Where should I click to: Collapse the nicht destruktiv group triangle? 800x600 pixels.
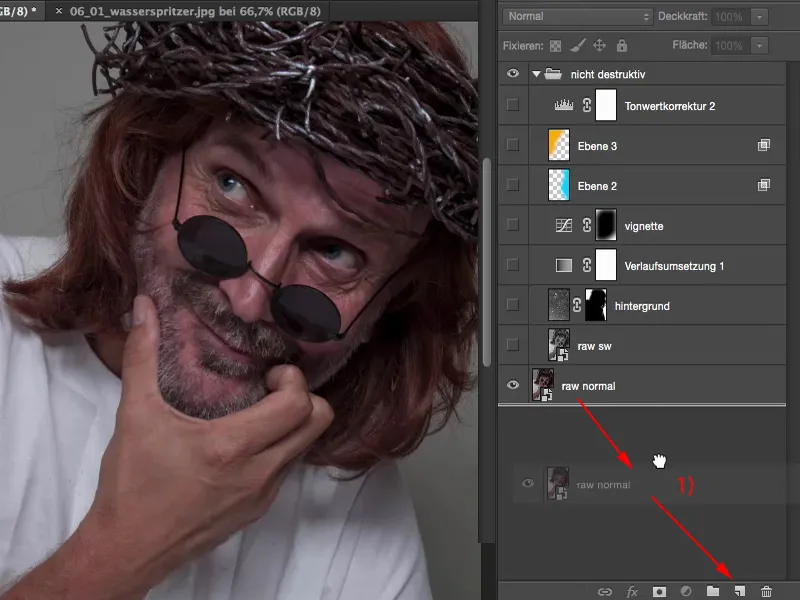tap(536, 74)
